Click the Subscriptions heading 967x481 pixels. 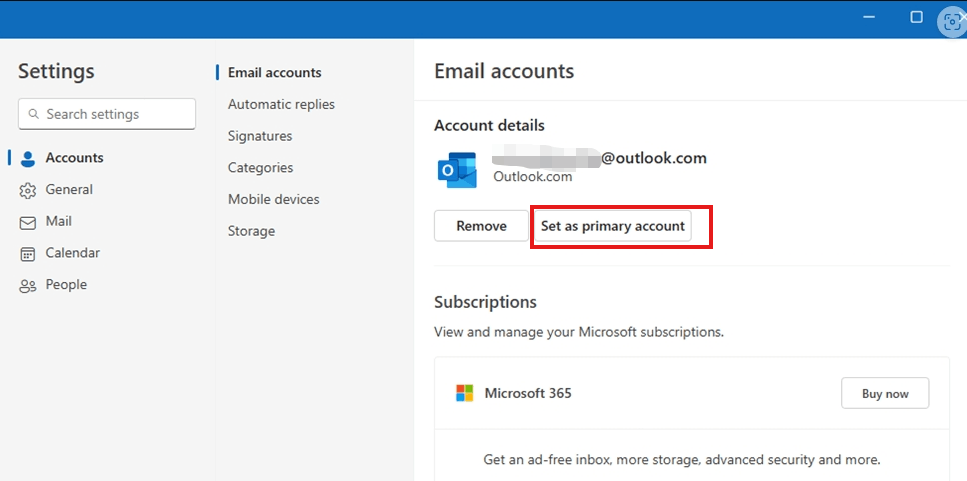click(x=485, y=302)
